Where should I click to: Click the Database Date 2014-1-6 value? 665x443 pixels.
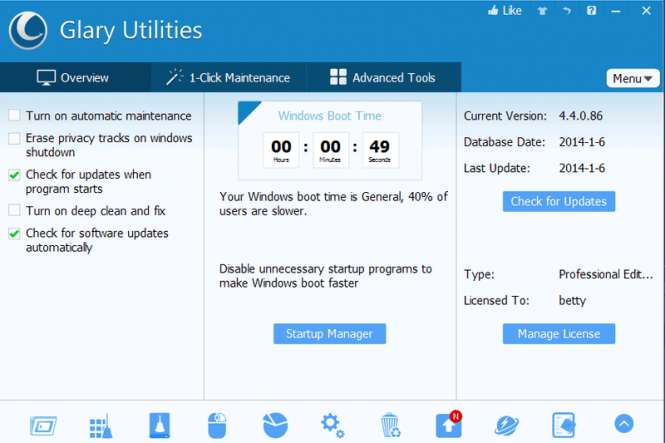582,142
